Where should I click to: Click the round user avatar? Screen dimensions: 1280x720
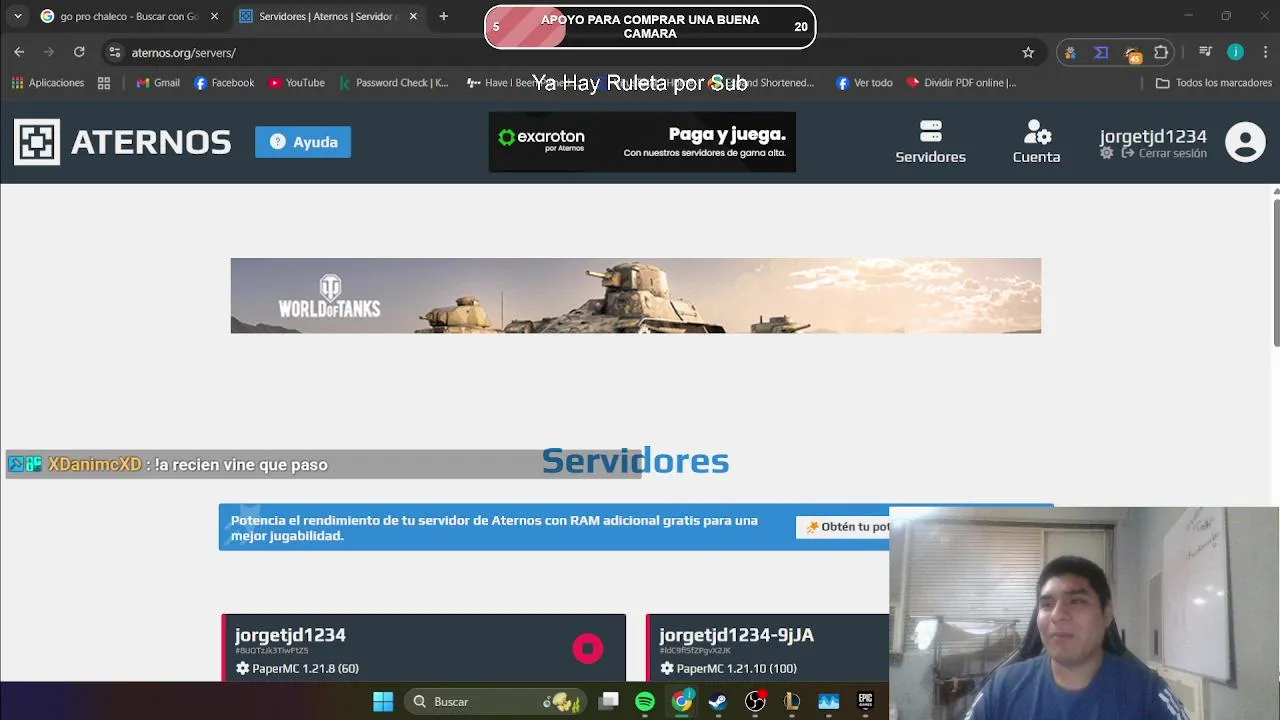tap(1245, 142)
